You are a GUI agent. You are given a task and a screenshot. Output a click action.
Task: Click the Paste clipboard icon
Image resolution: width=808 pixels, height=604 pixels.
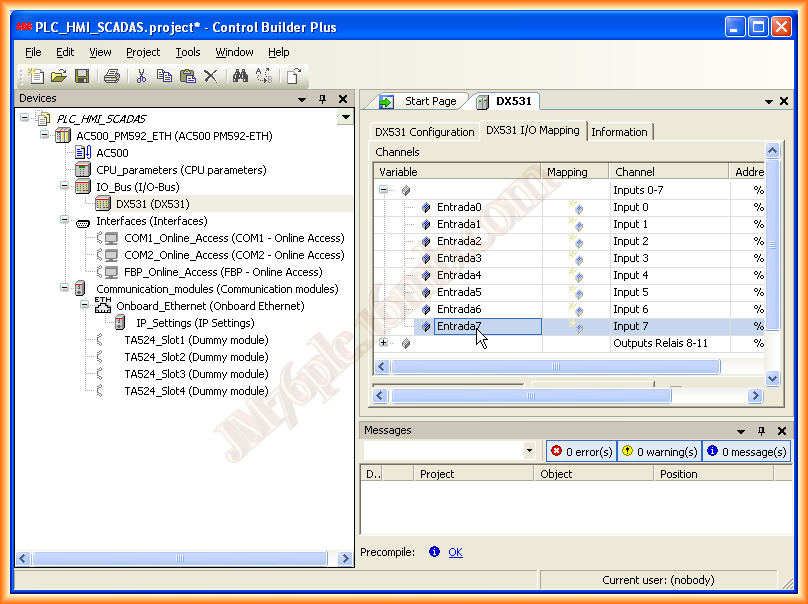(187, 76)
